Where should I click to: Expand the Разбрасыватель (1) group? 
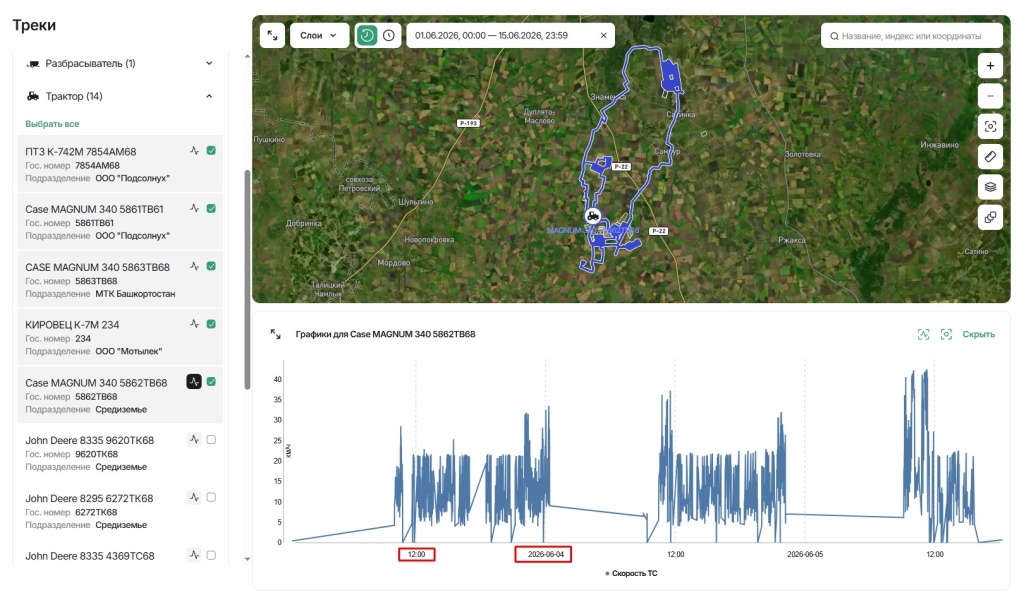coord(120,63)
